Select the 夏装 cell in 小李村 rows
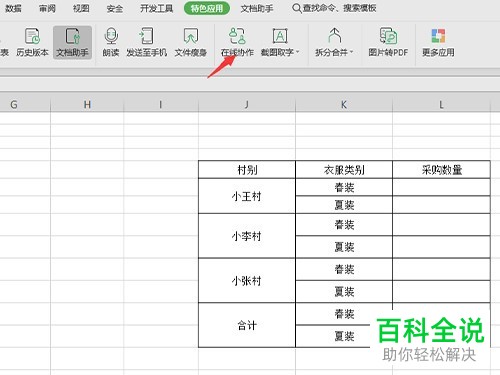The width and height of the screenshot is (500, 375). click(x=344, y=247)
